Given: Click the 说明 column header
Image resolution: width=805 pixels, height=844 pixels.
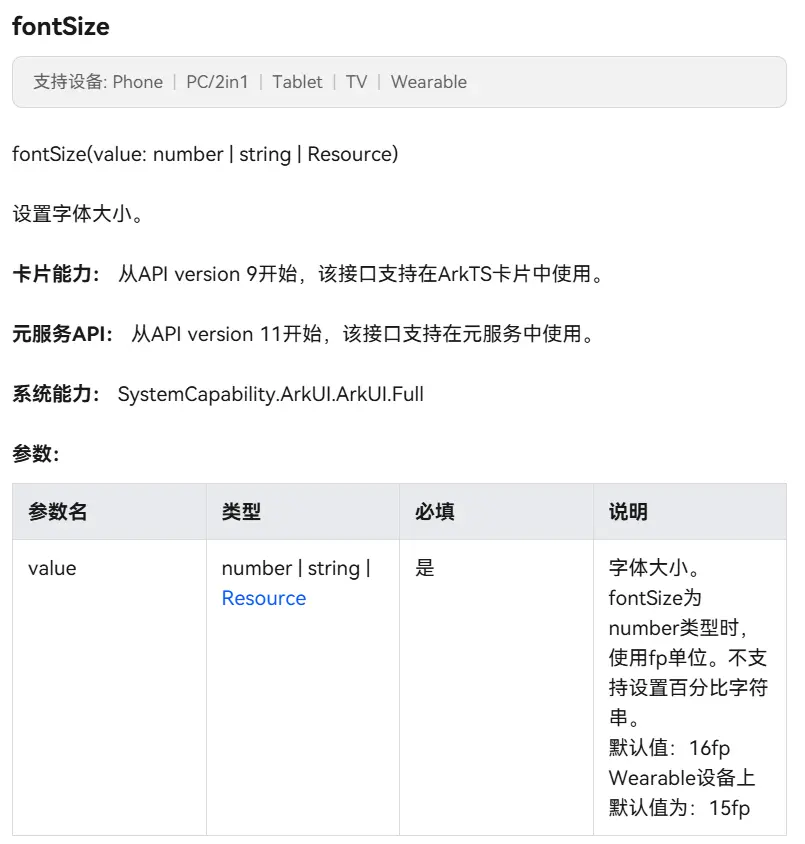Looking at the screenshot, I should click(x=628, y=512).
